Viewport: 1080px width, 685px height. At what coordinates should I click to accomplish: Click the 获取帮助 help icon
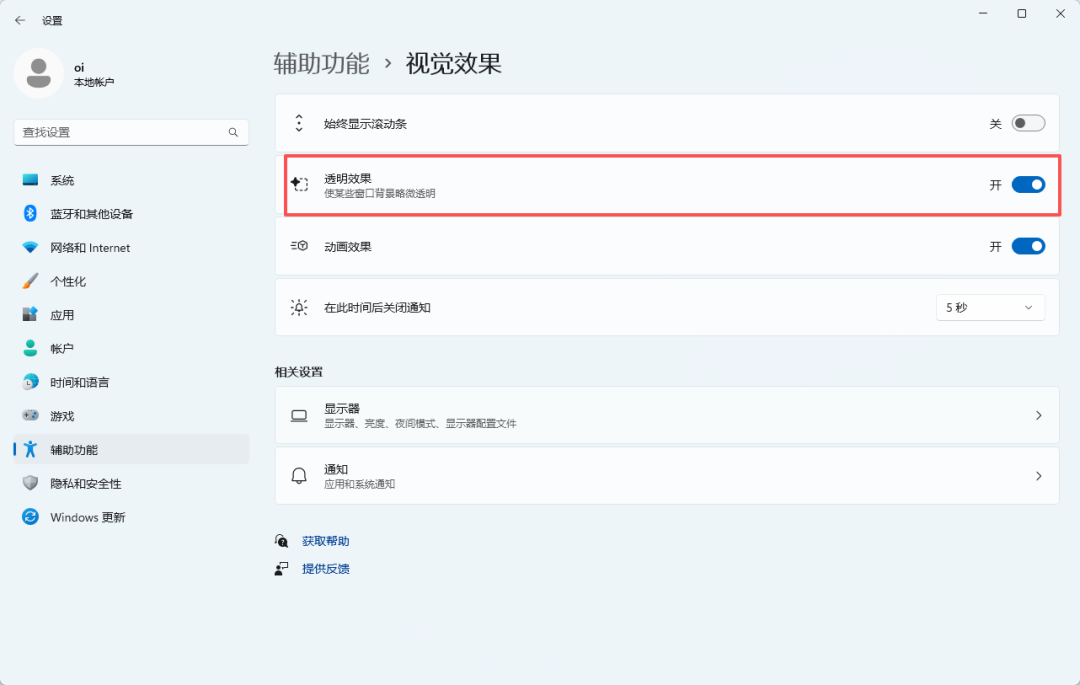pyautogui.click(x=282, y=541)
